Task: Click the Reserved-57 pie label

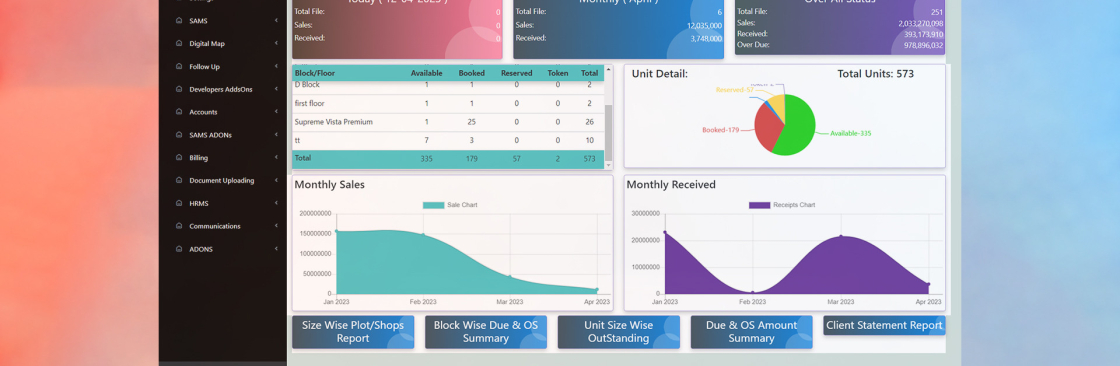Action: (735, 90)
